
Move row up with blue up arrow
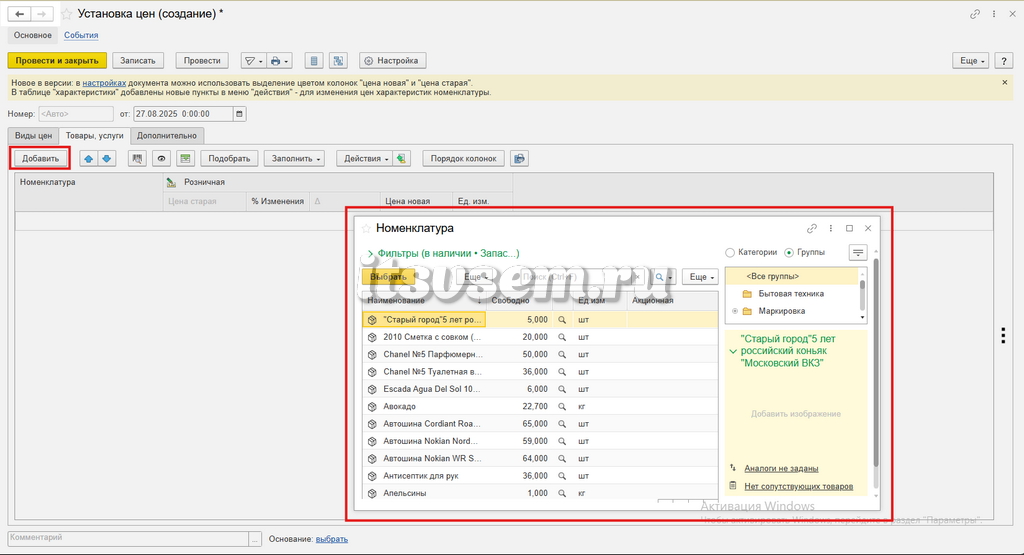[89, 159]
